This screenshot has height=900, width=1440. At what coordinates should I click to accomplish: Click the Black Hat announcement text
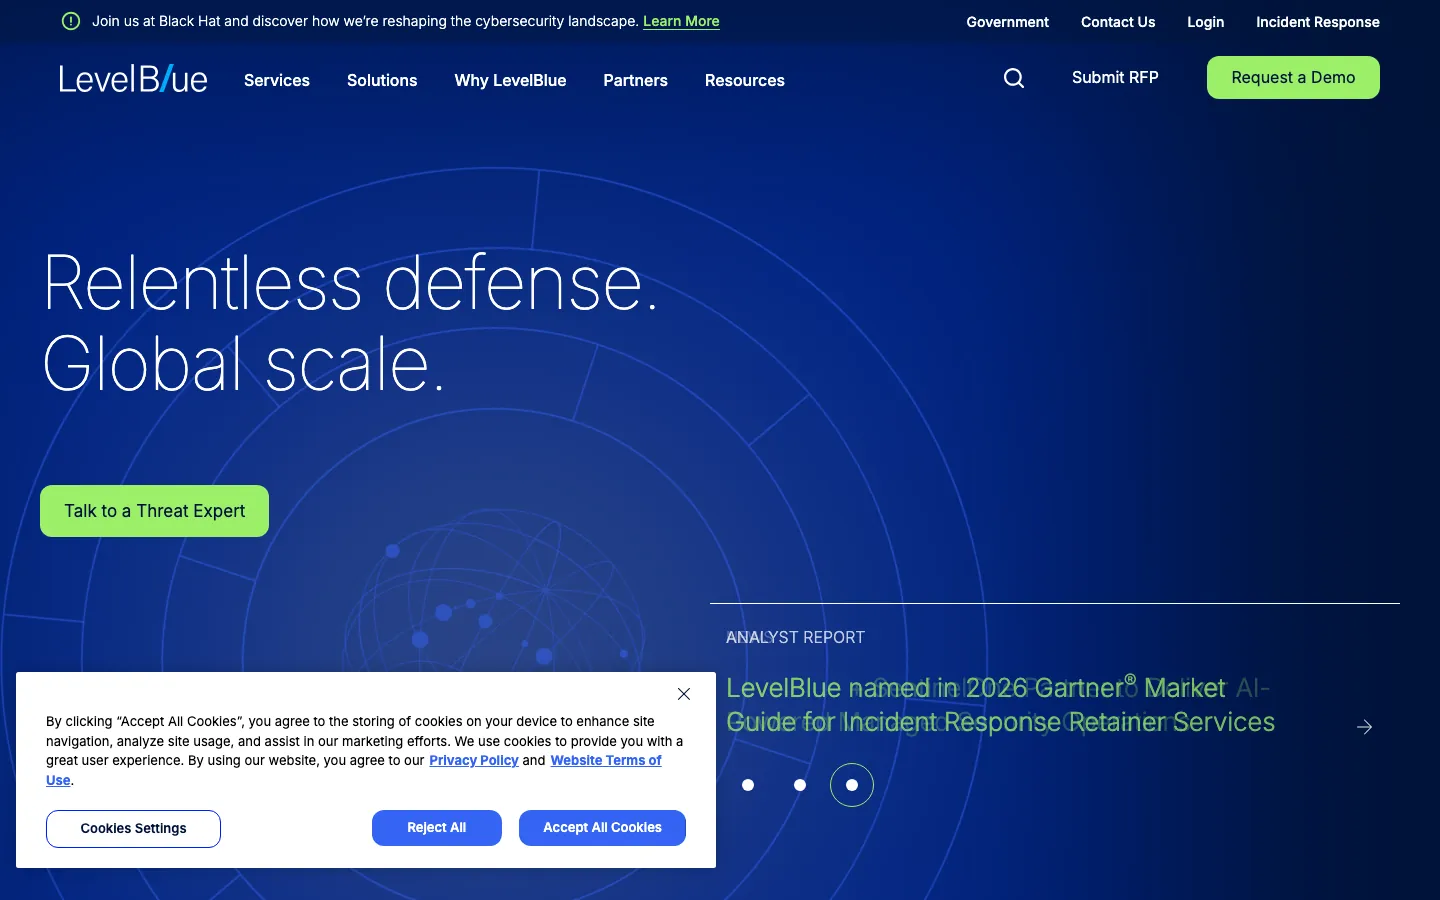[365, 21]
